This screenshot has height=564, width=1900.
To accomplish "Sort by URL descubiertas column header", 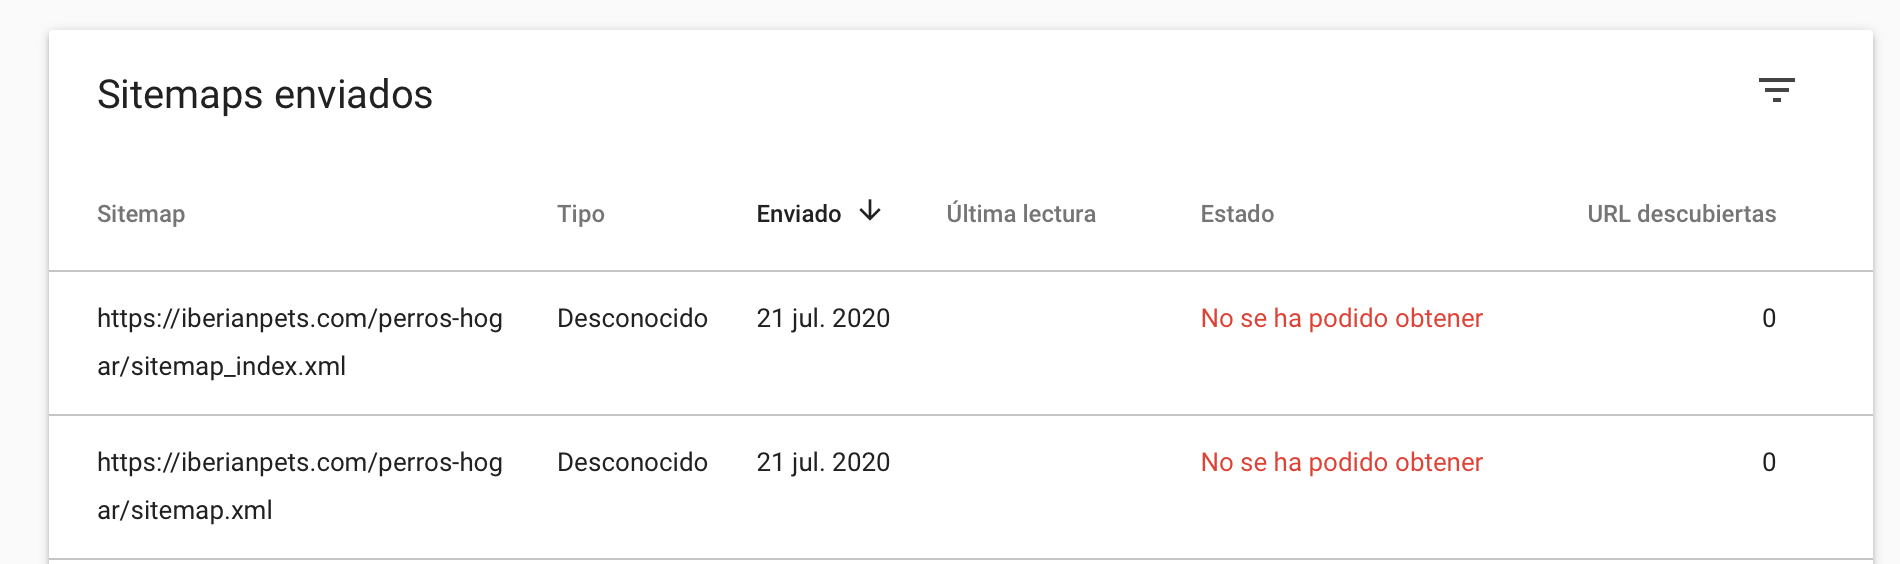I will [x=1682, y=214].
